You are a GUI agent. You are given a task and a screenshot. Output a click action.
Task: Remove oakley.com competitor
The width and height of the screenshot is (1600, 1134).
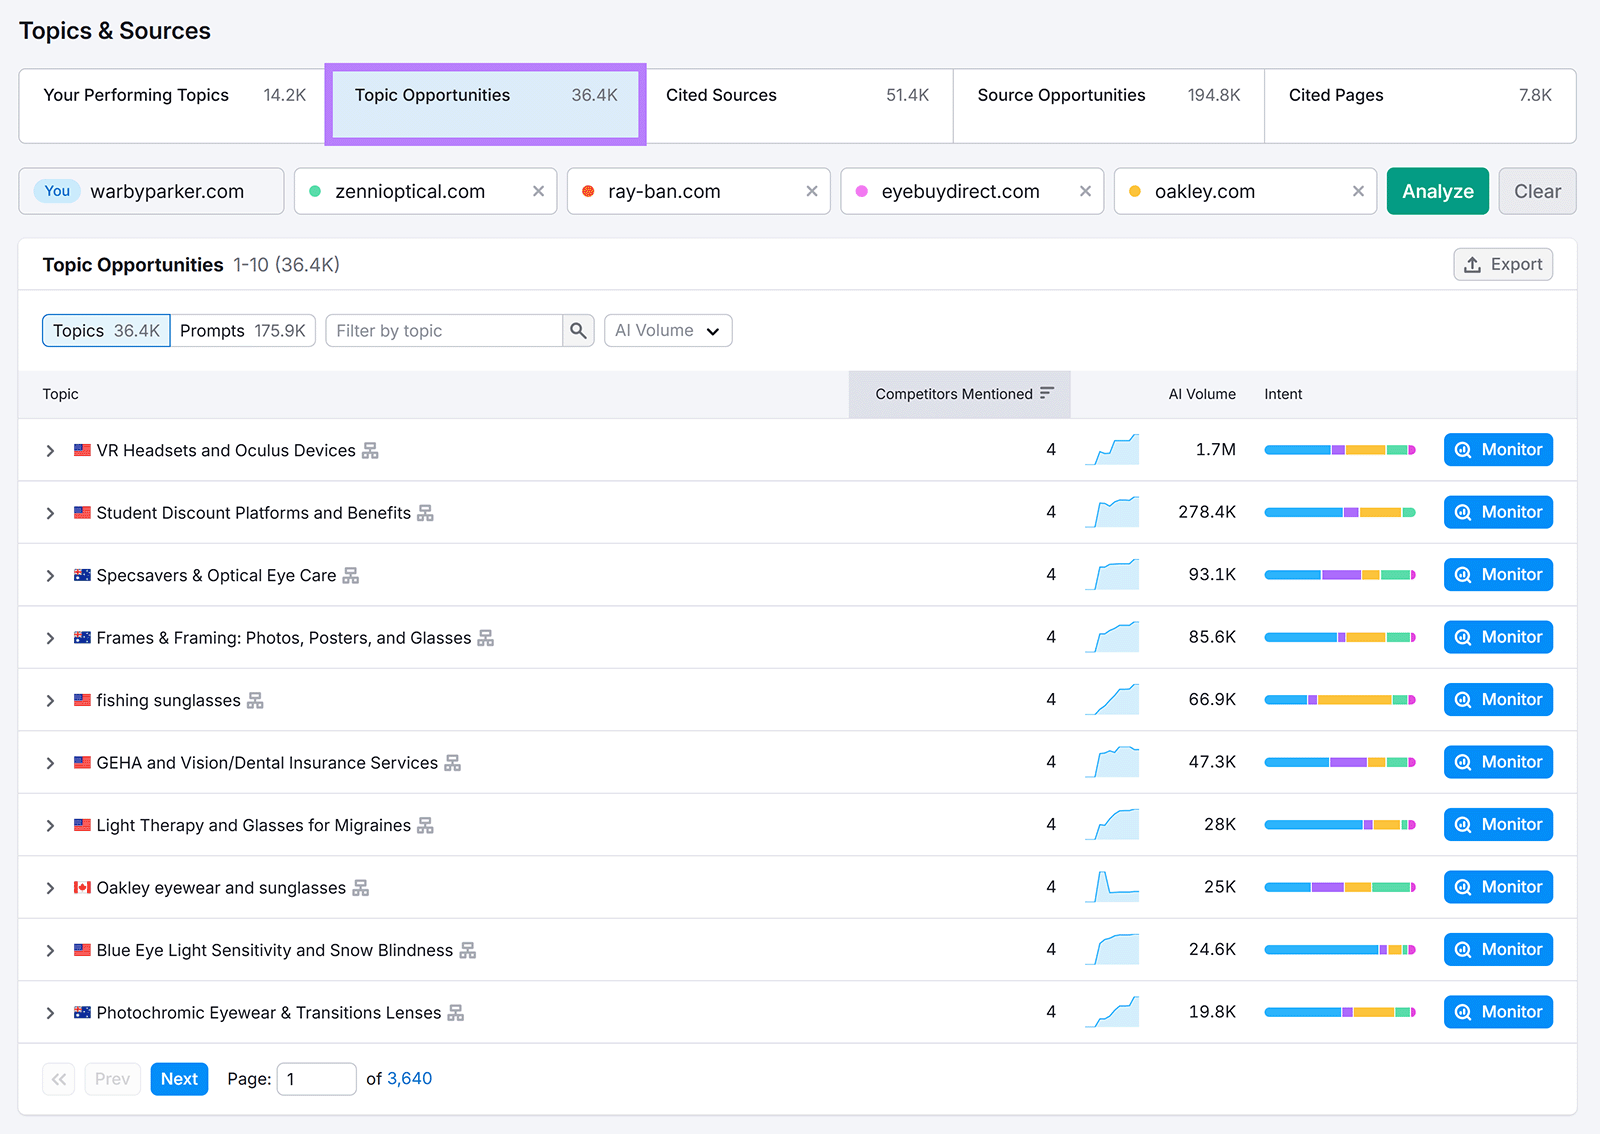point(1358,191)
